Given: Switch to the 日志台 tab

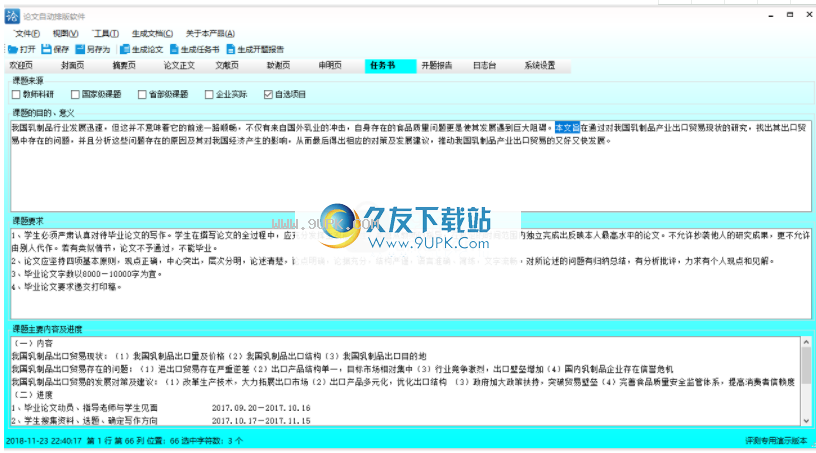Looking at the screenshot, I should coord(484,66).
